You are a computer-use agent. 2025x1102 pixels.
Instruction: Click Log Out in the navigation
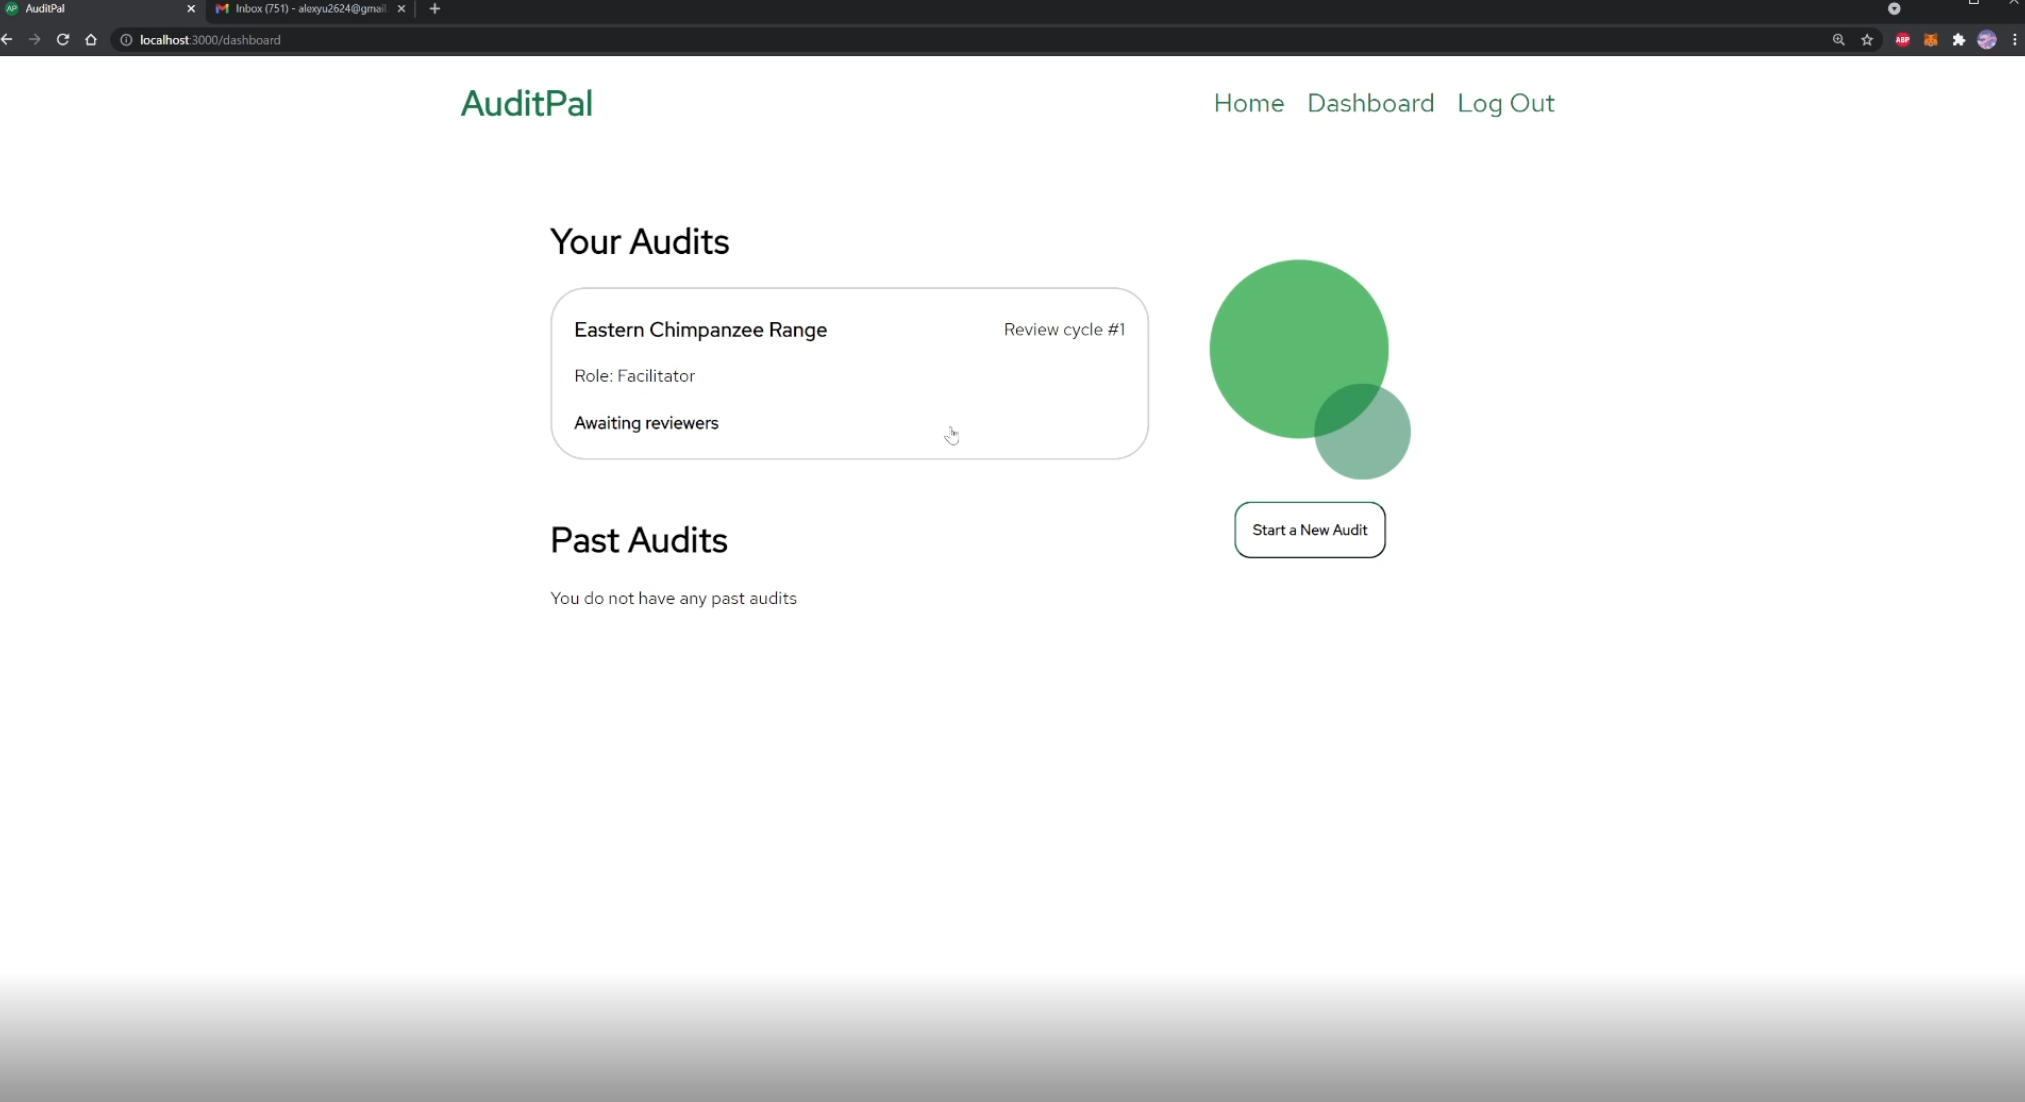(x=1505, y=103)
